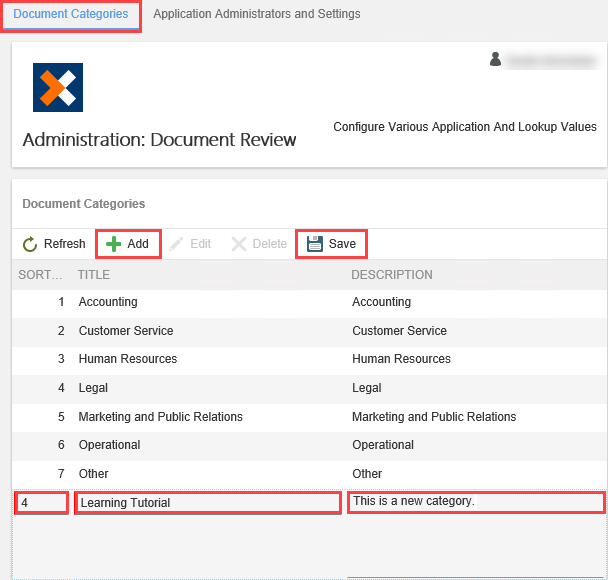Open Application Administrators and Settings tab
Viewport: 608px width, 580px height.
point(257,15)
